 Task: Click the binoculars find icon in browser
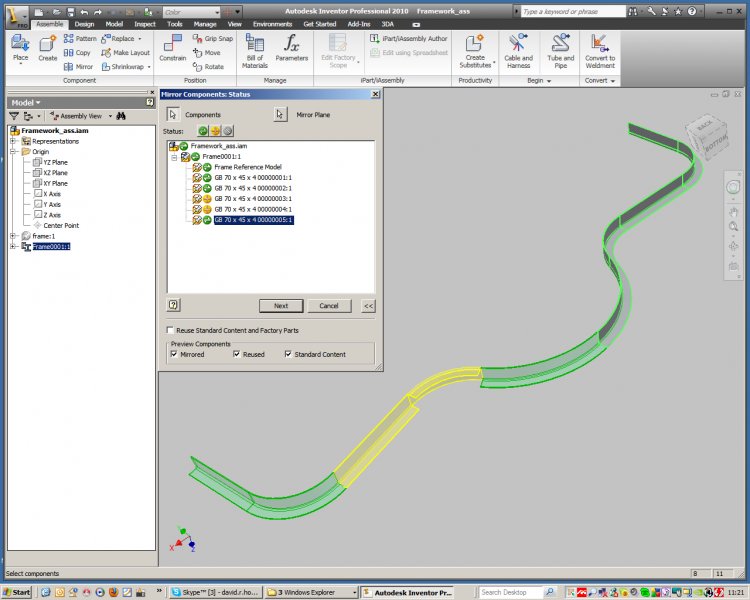tap(121, 116)
